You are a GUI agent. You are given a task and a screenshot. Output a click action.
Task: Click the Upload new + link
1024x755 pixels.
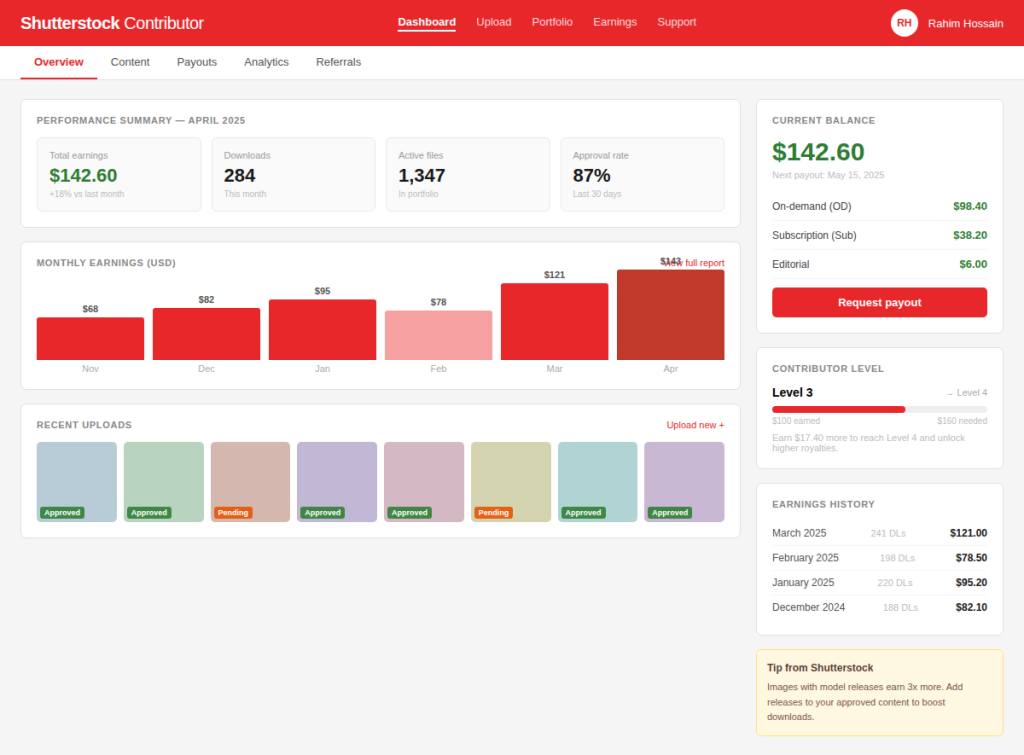coord(695,425)
